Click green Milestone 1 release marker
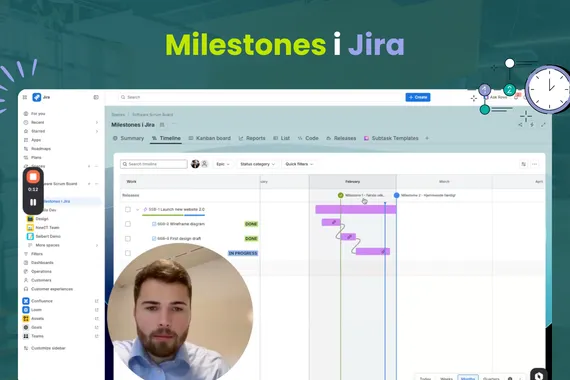570x380 pixels. (x=341, y=195)
